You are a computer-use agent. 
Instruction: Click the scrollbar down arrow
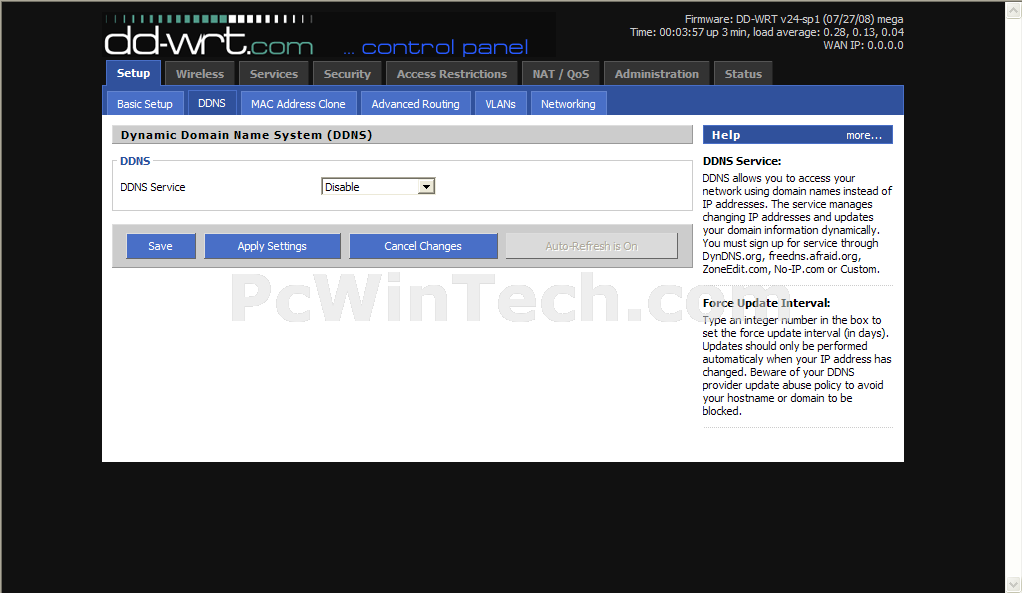(1014, 584)
